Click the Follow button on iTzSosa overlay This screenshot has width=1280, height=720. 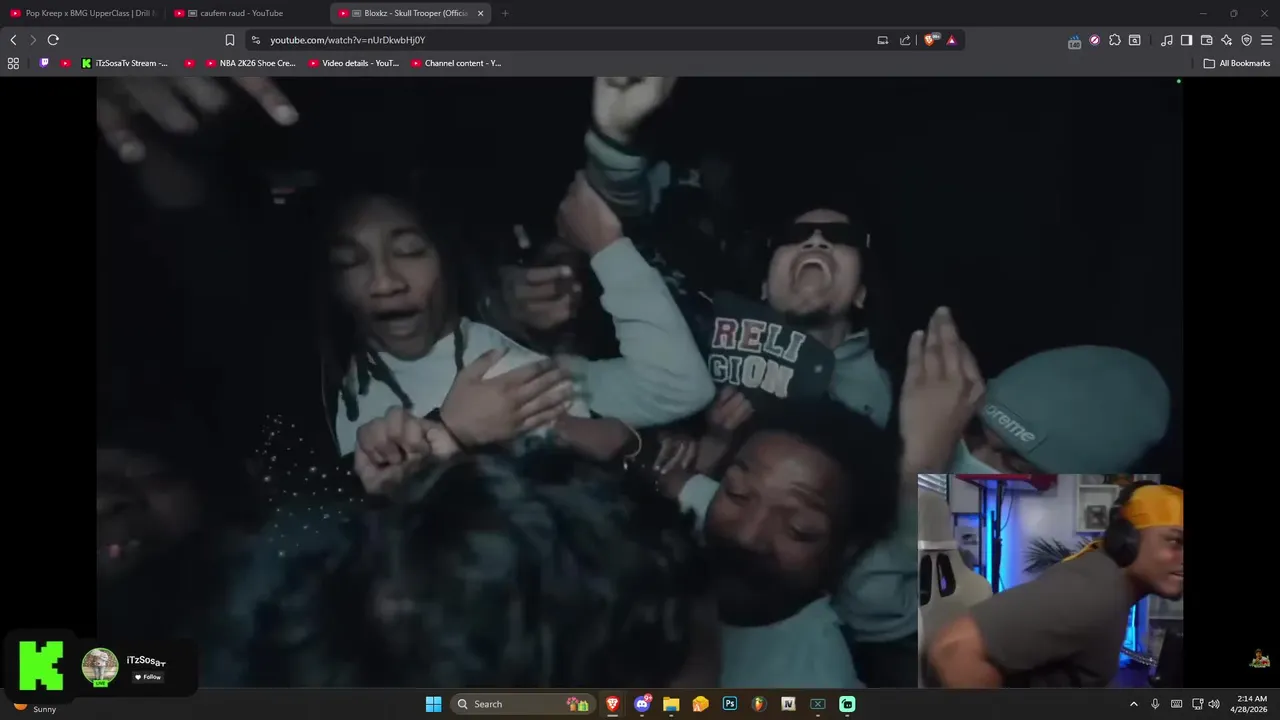click(148, 677)
